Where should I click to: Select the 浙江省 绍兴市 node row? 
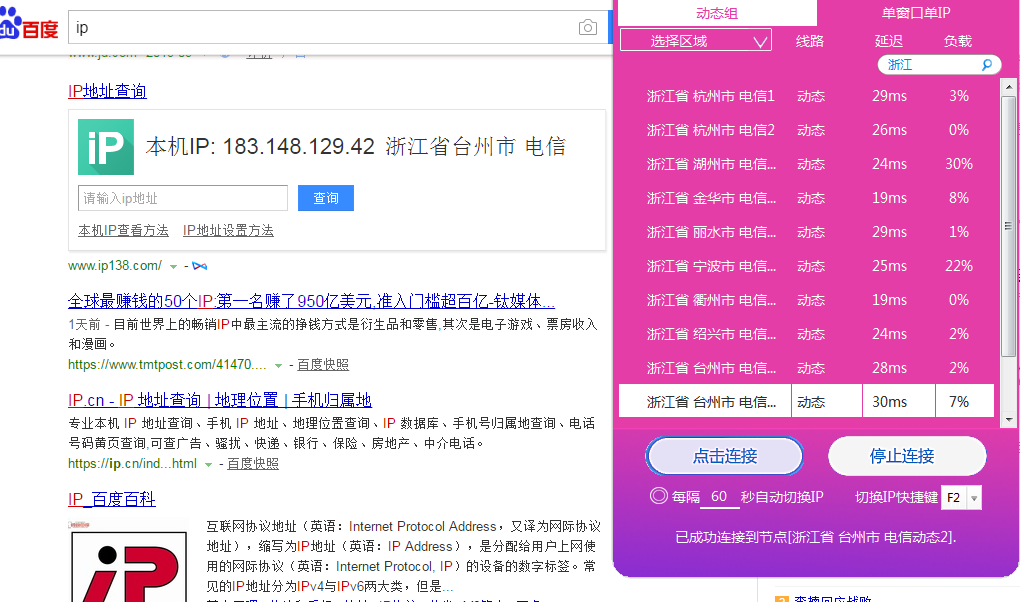tap(807, 334)
